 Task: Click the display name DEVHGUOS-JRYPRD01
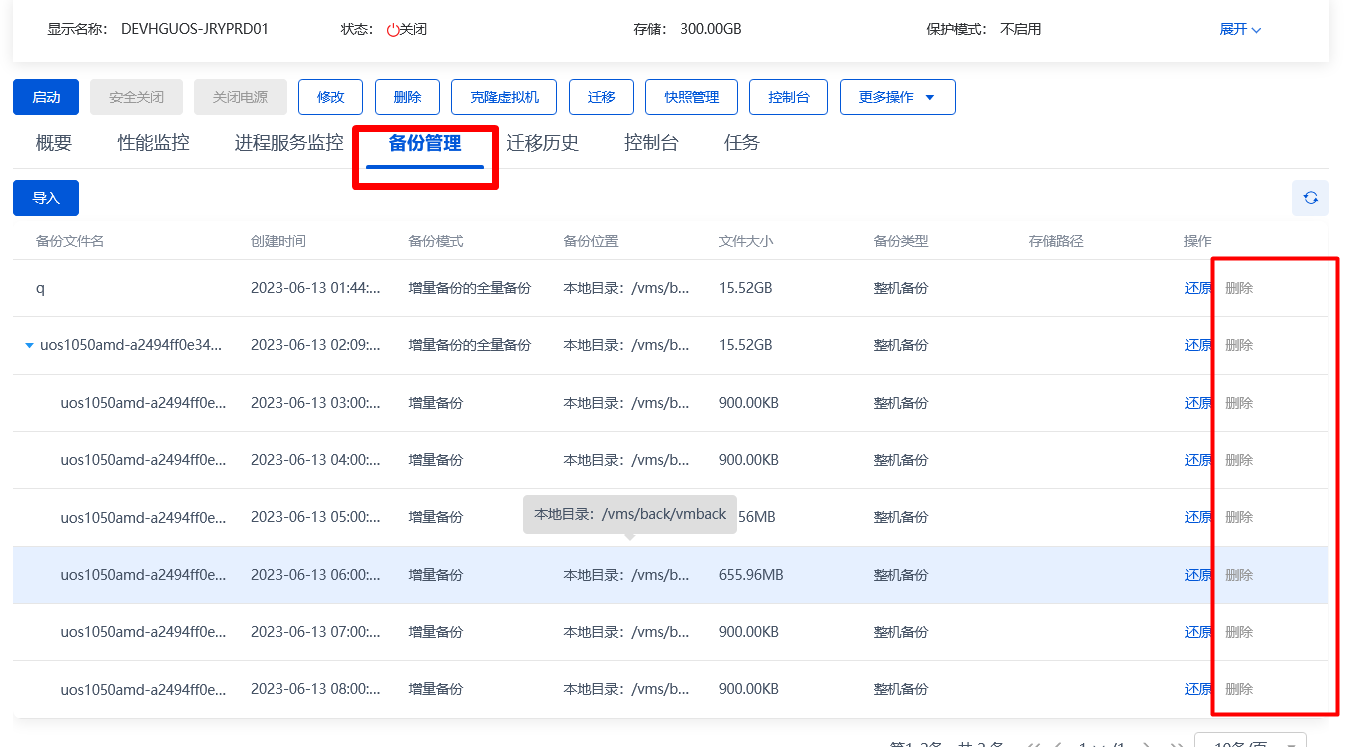[195, 29]
